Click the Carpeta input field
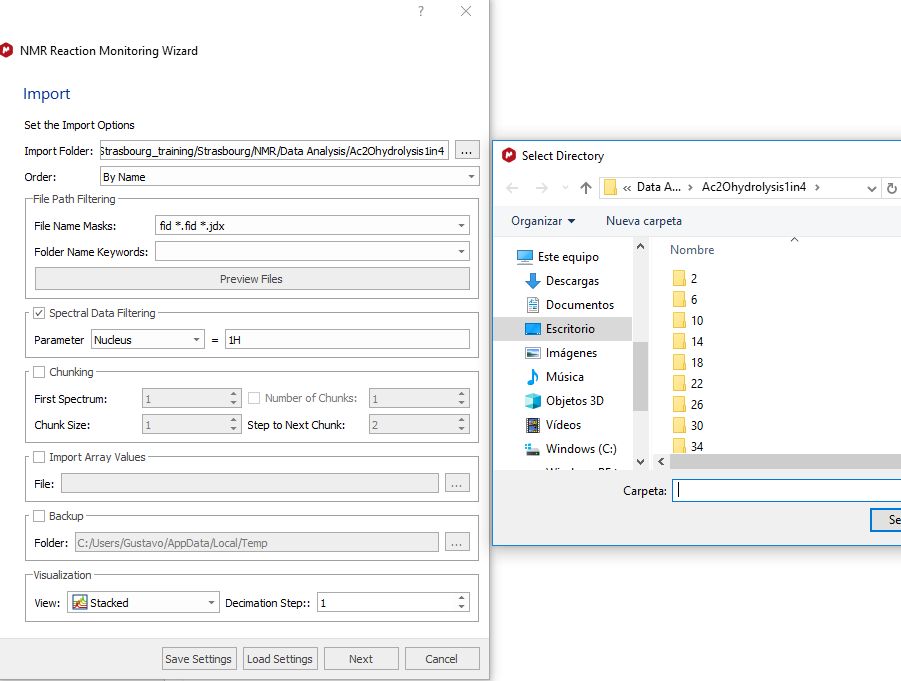The image size is (901, 681). (x=787, y=491)
